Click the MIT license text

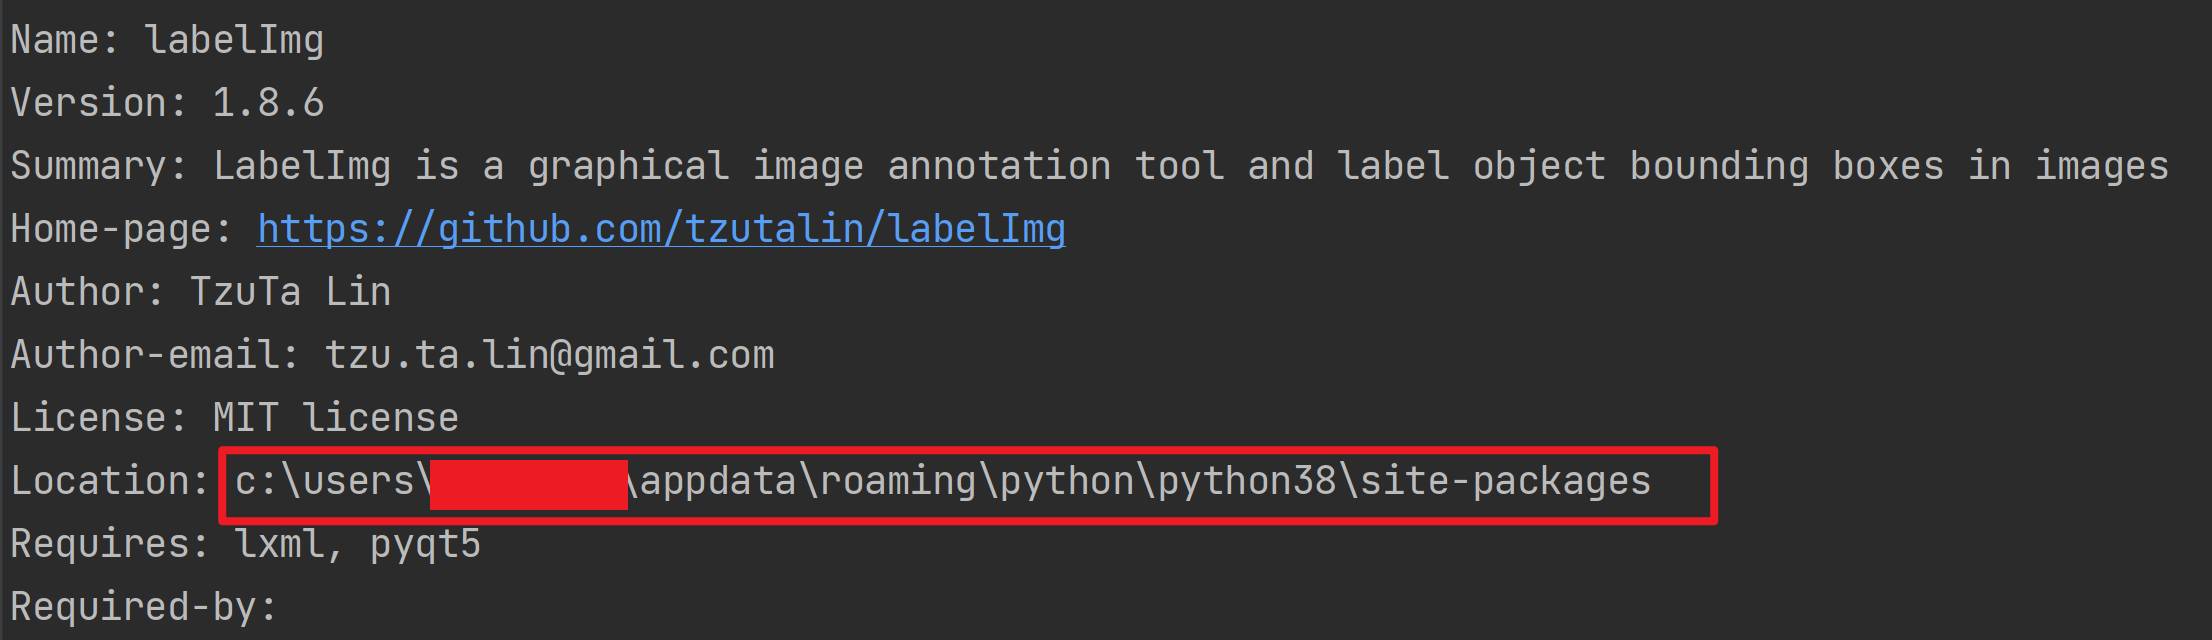335,418
